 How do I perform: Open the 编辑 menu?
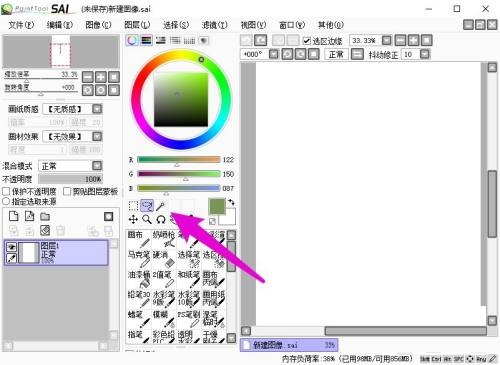click(60, 25)
